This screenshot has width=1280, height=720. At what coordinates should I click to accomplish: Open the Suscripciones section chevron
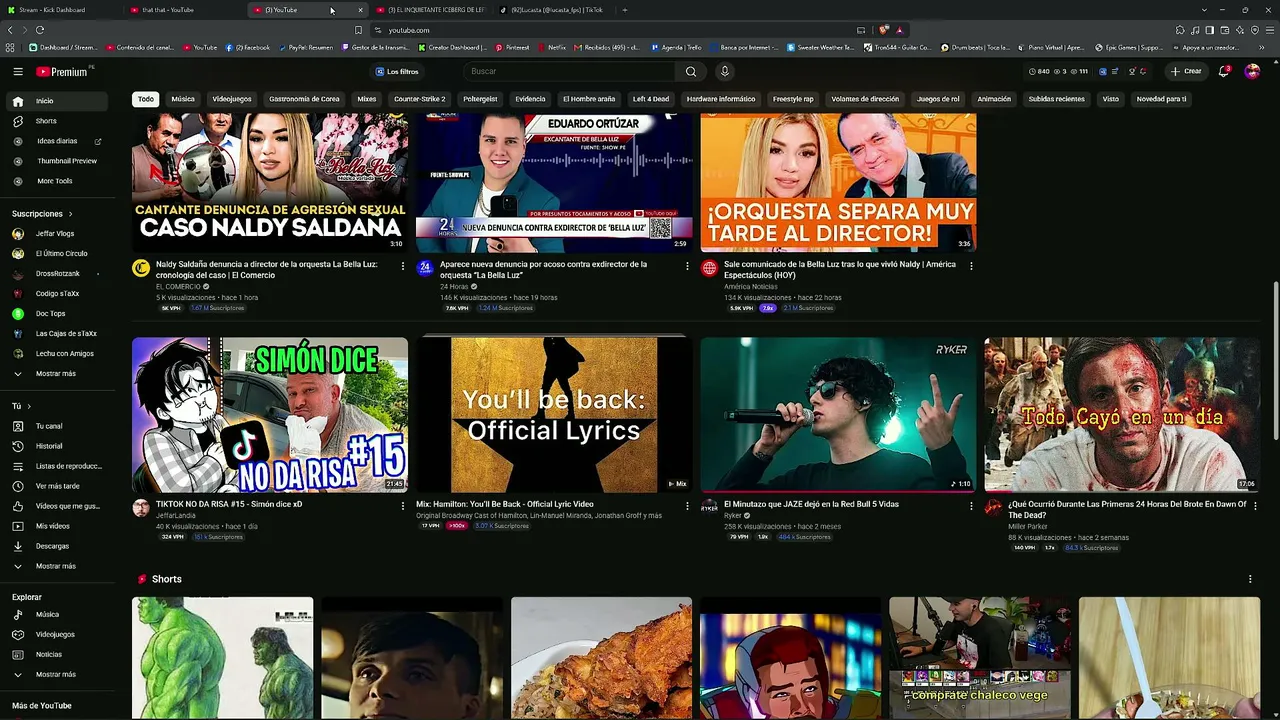point(71,214)
